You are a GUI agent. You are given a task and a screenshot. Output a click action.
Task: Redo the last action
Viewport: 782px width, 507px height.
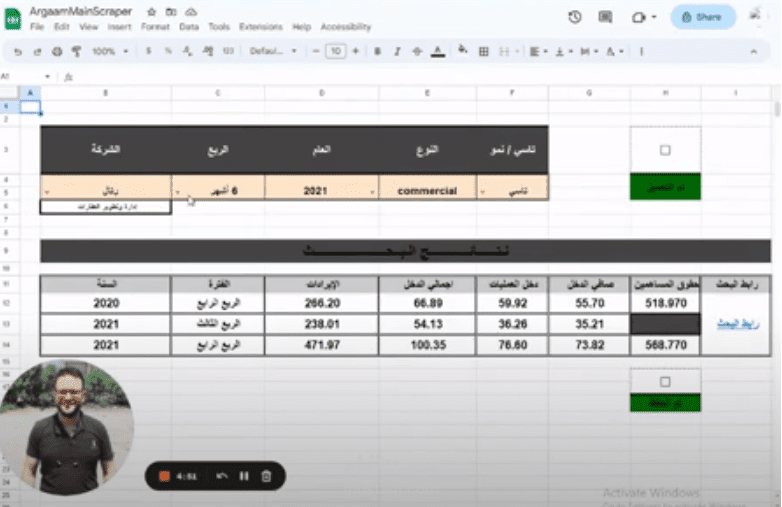point(37,51)
